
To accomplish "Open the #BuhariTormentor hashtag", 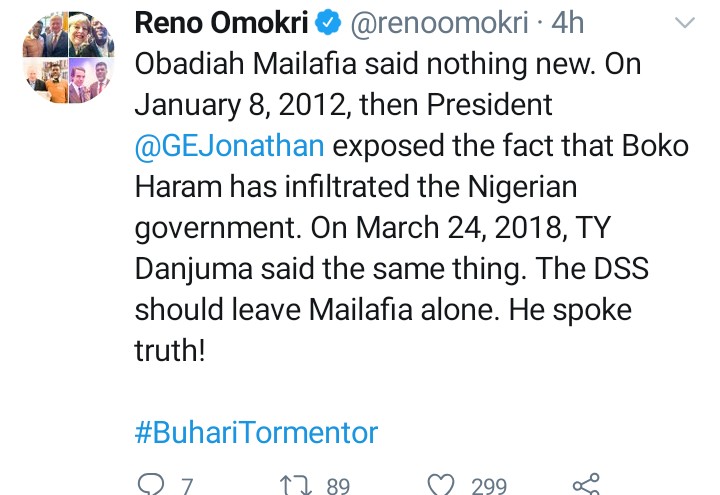I will click(256, 433).
